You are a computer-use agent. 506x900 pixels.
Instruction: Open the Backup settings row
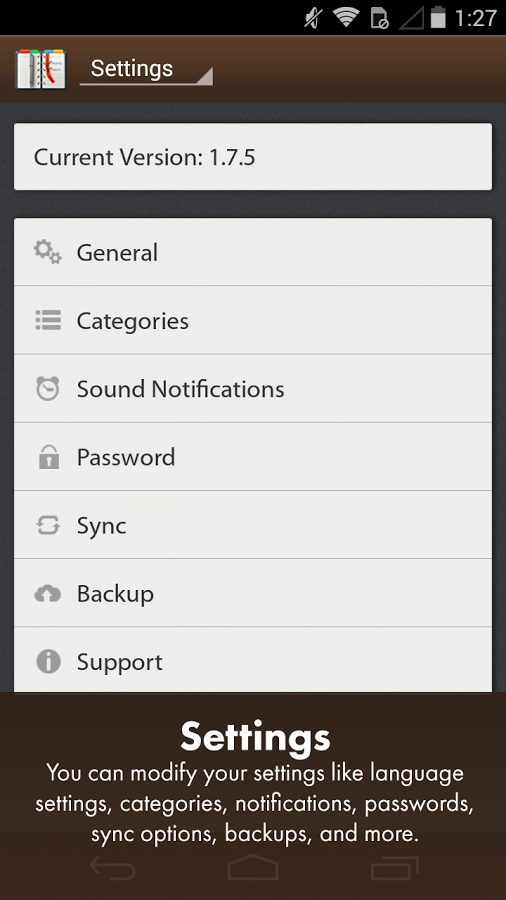(x=253, y=593)
